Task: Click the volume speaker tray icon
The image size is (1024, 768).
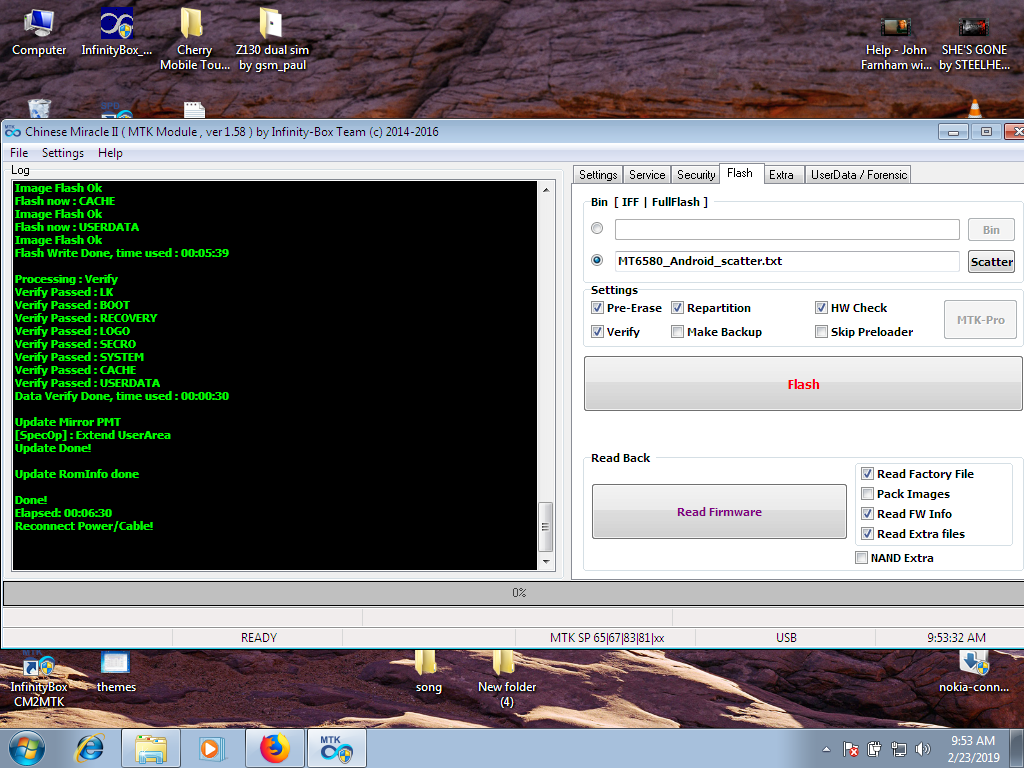Action: [x=923, y=749]
